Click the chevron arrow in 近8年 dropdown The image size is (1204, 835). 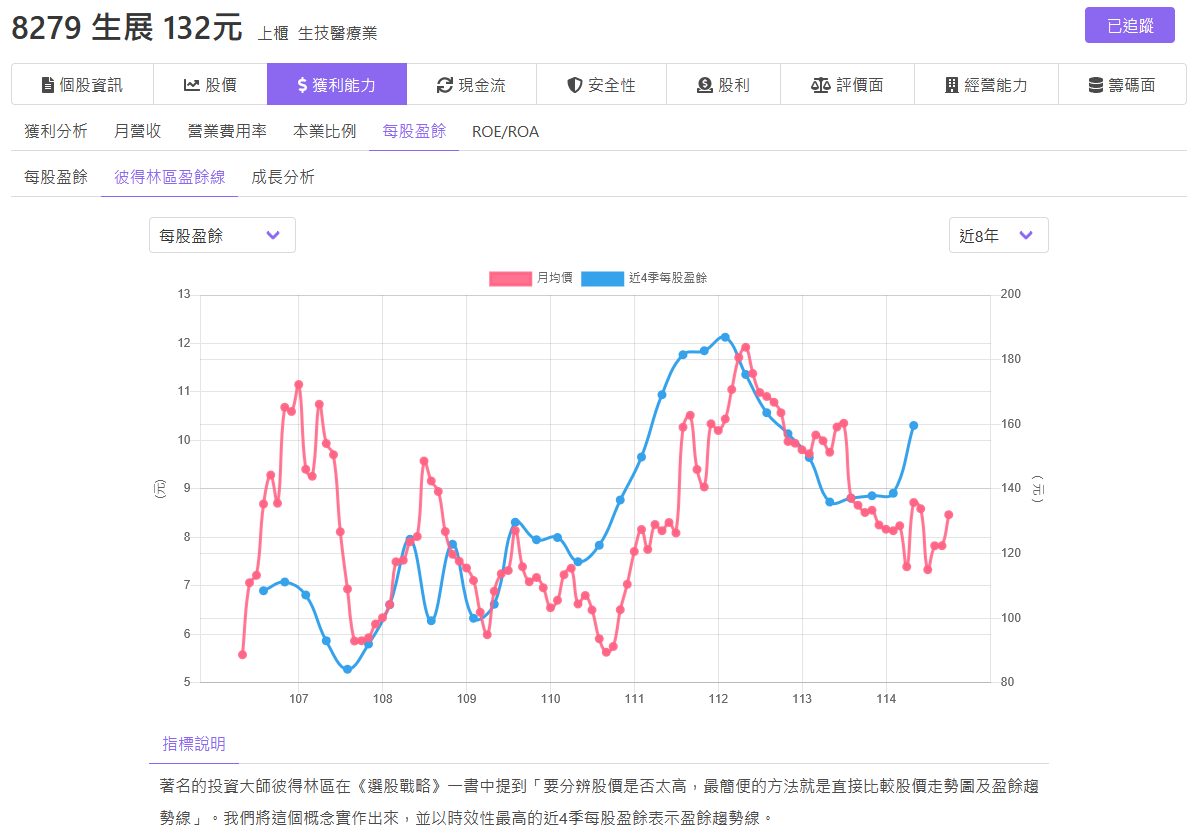1025,235
